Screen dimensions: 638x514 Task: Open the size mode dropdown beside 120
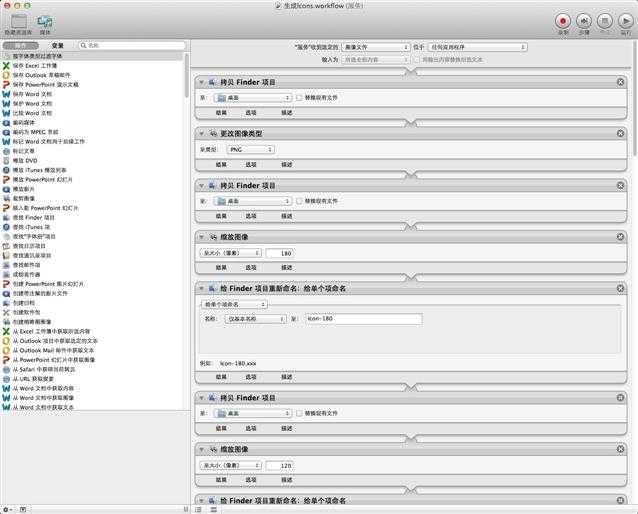(230, 465)
